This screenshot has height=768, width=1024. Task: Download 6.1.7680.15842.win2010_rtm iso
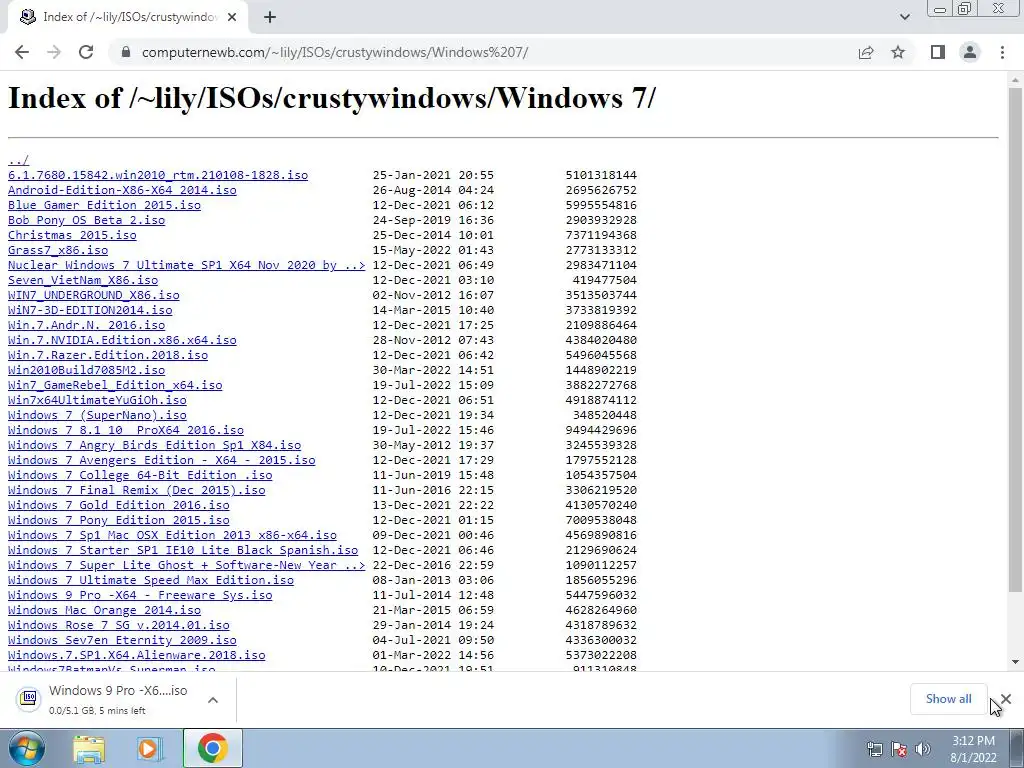(158, 175)
